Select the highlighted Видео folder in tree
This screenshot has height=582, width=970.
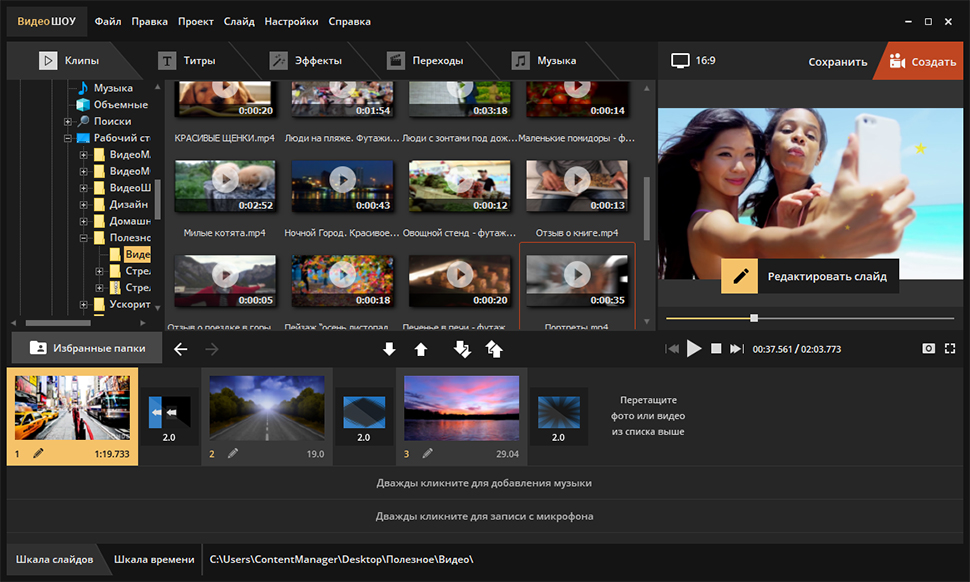(137, 254)
